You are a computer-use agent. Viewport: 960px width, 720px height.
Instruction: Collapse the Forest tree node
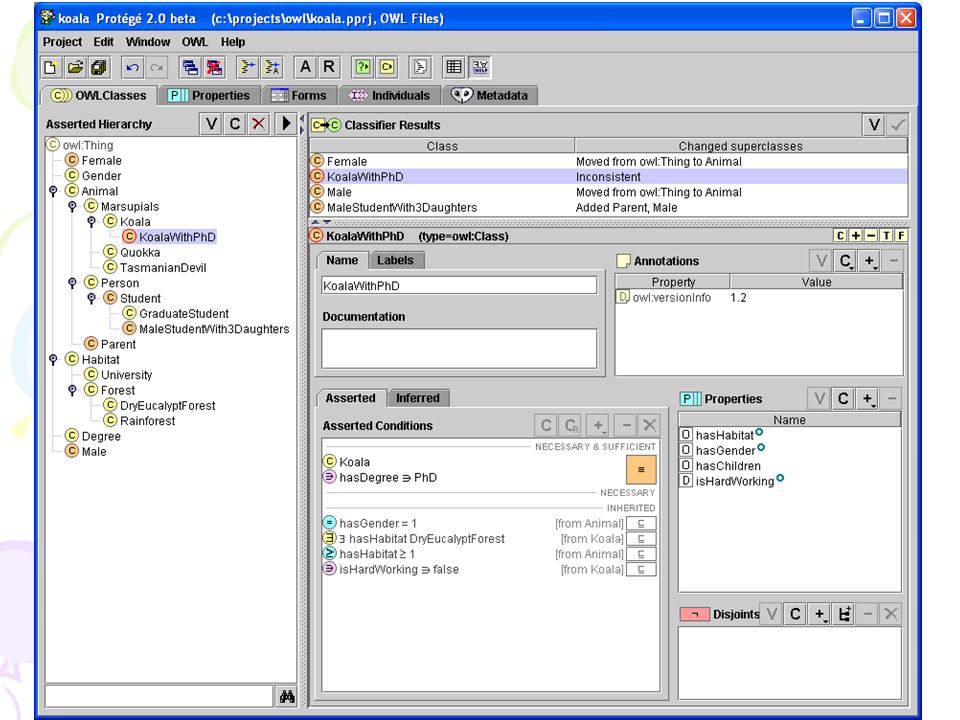coord(72,390)
